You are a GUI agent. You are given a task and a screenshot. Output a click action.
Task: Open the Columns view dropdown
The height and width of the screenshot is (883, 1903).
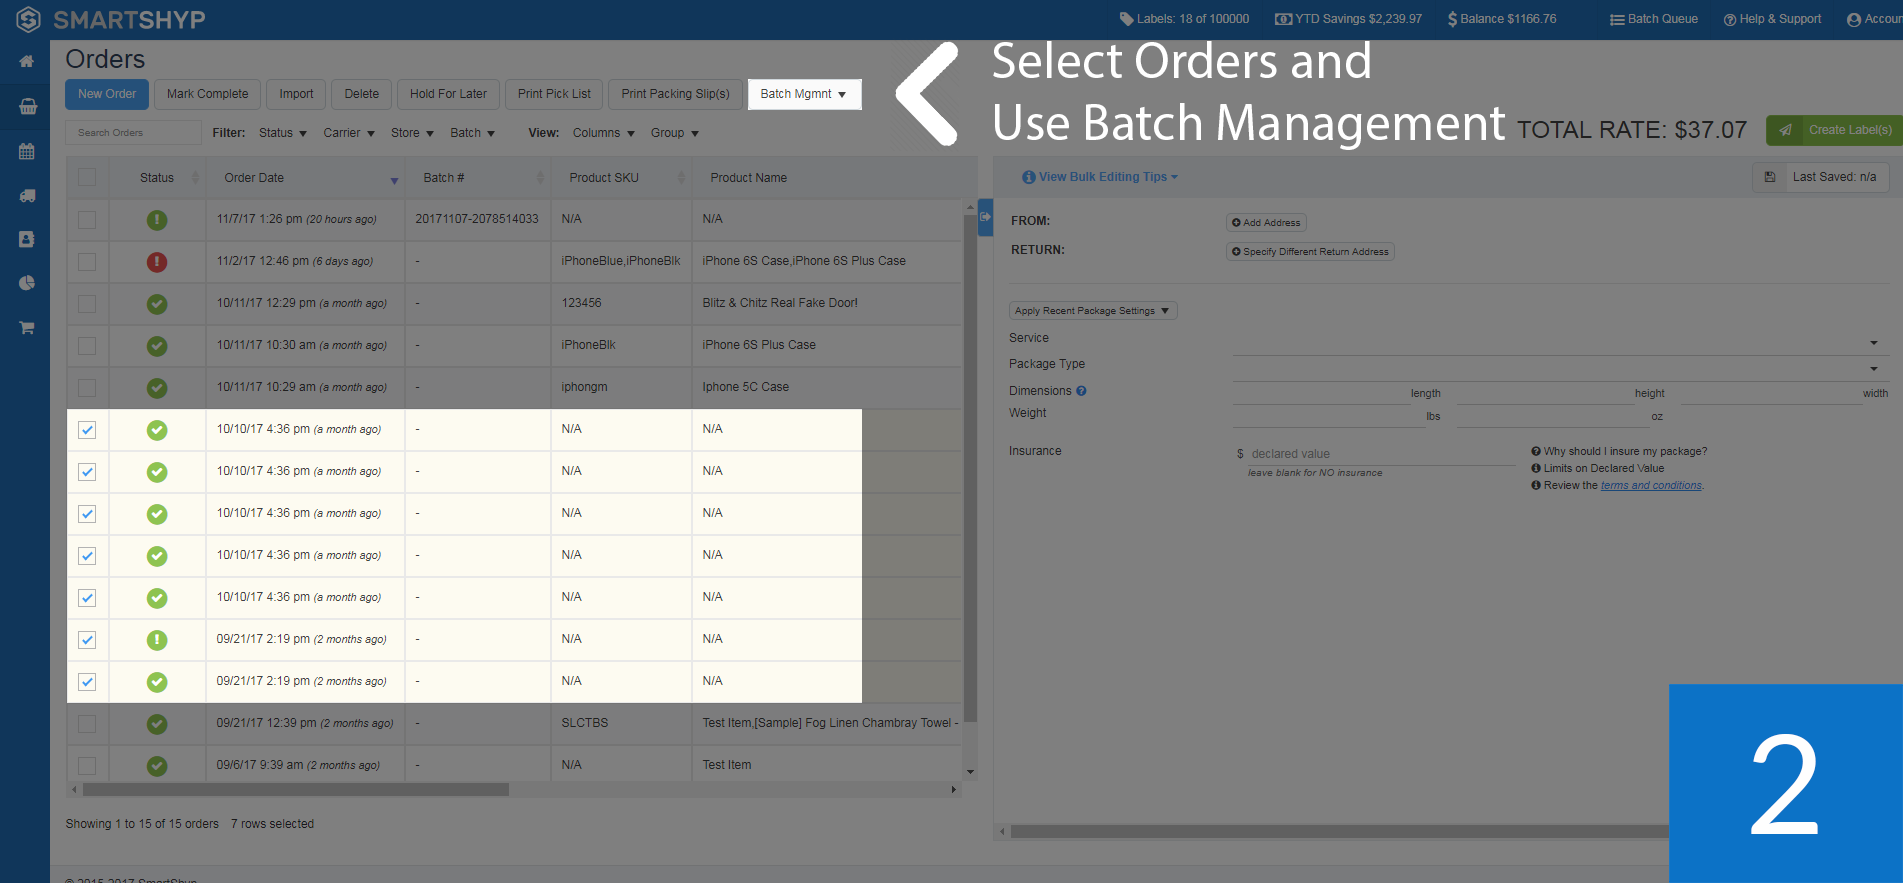(604, 133)
